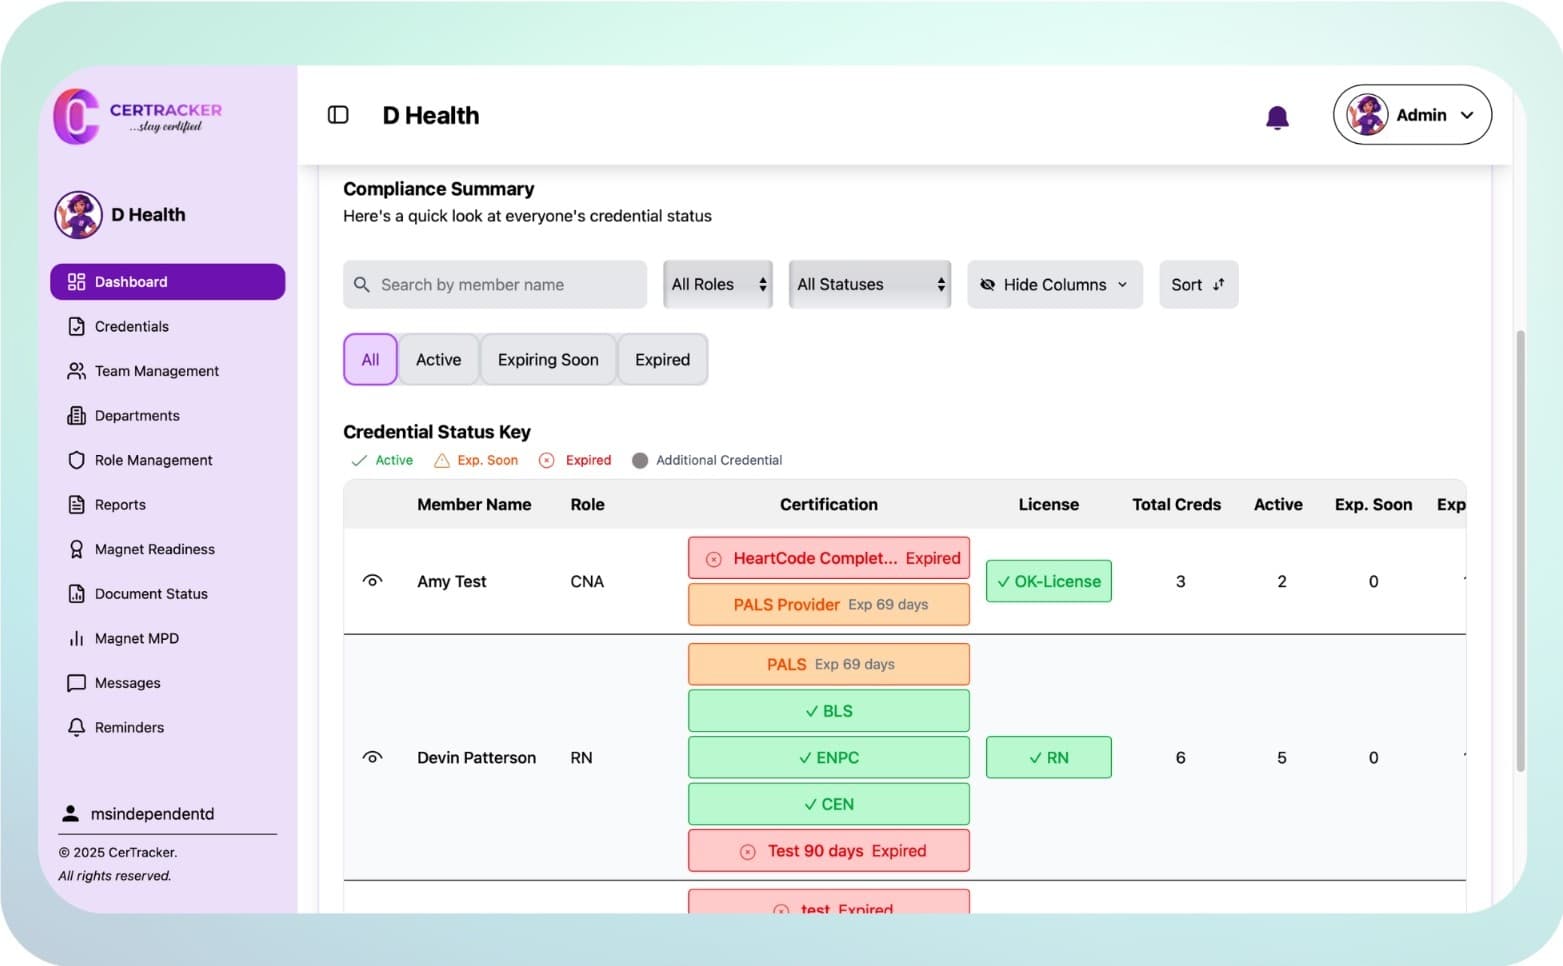Switch to the Expiring Soon filter tab
This screenshot has height=966, width=1563.
coord(548,359)
